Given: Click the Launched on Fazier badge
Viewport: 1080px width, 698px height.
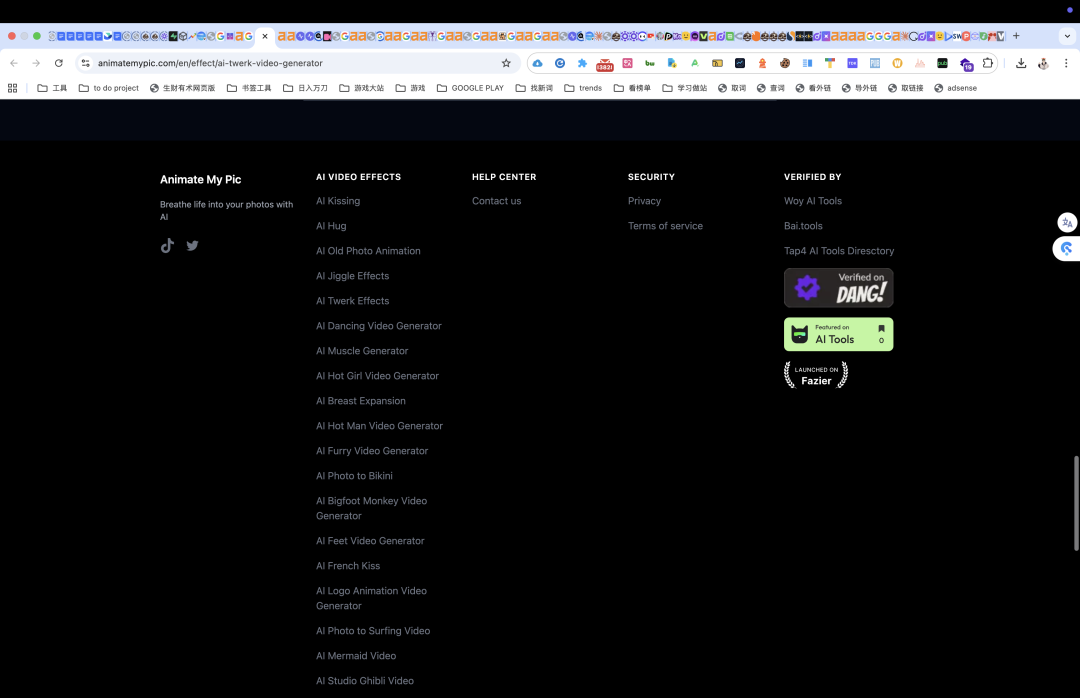Looking at the screenshot, I should [x=816, y=375].
